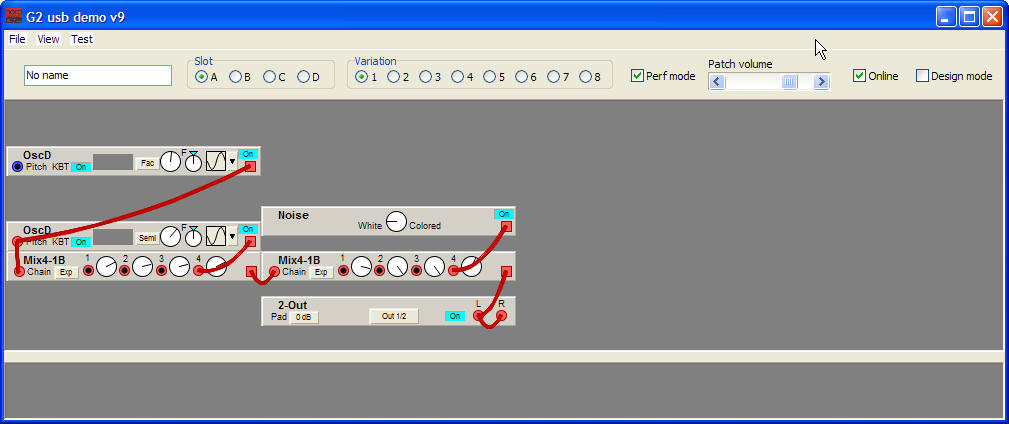Click the top OscD waveform shape icon
The height and width of the screenshot is (424, 1009).
point(215,161)
